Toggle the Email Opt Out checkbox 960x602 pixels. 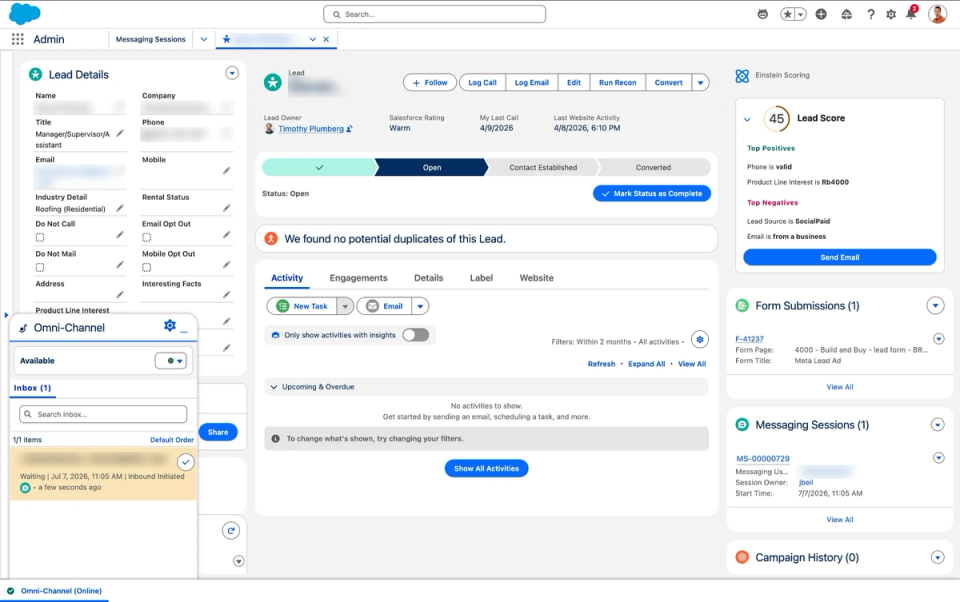click(146, 237)
